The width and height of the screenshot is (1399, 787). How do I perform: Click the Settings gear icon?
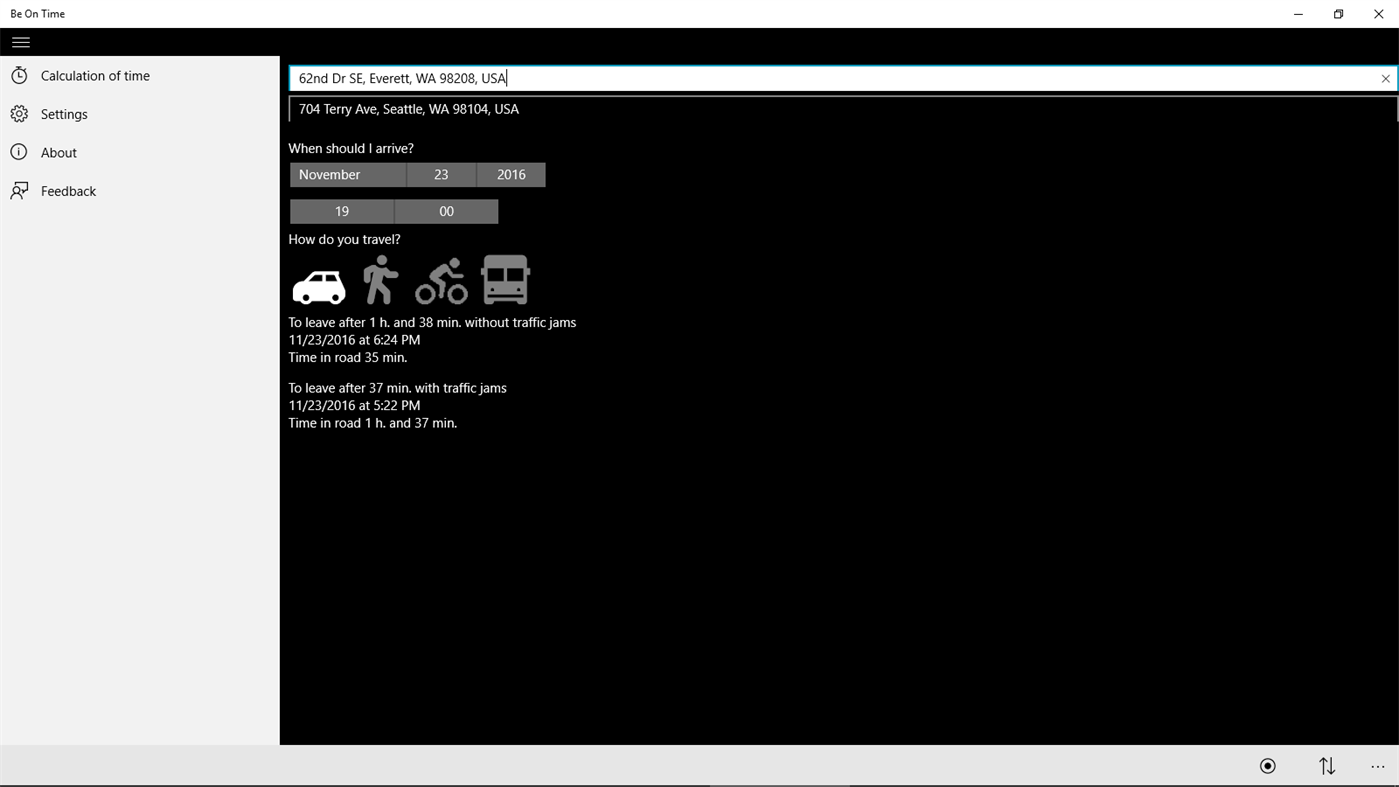tap(20, 113)
